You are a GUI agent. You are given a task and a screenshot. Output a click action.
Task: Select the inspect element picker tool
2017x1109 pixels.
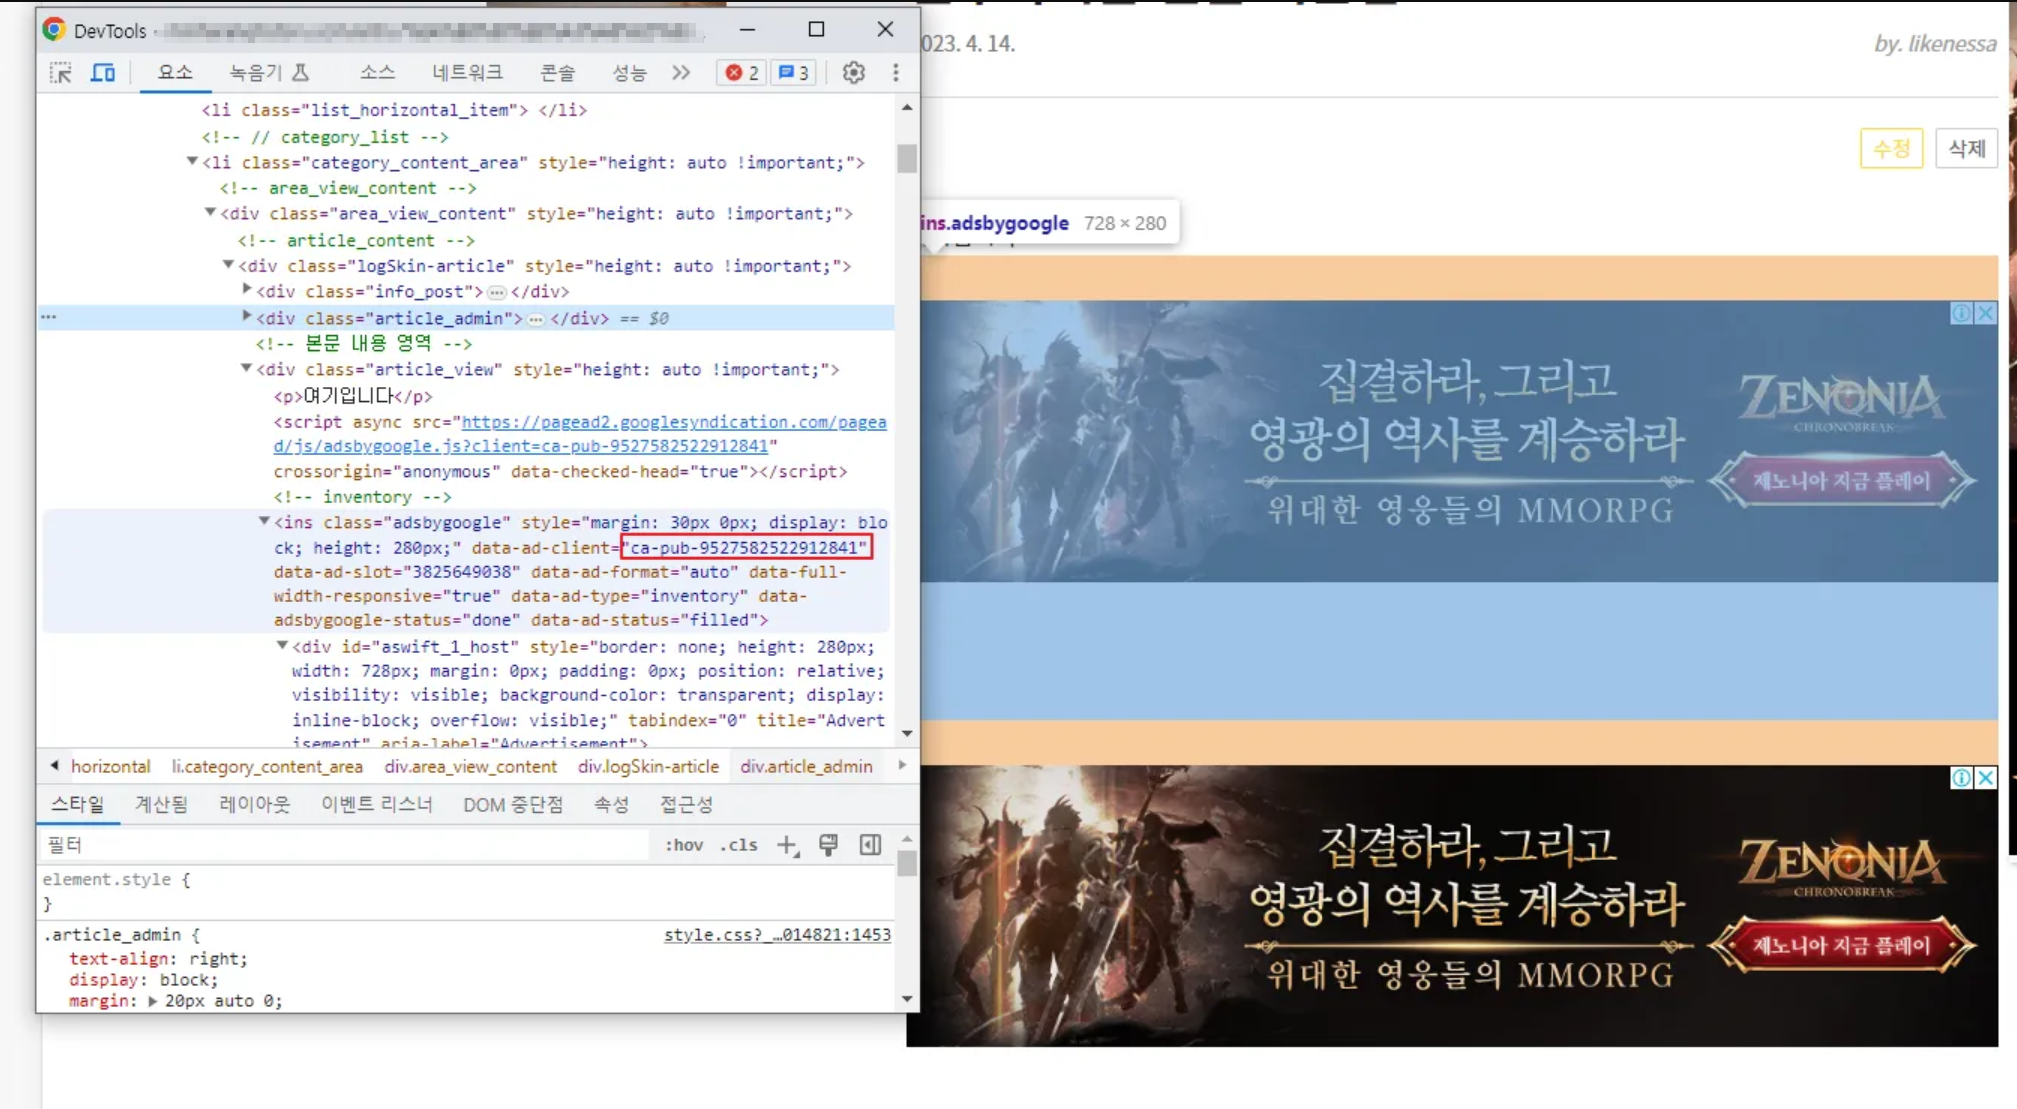pyautogui.click(x=61, y=72)
